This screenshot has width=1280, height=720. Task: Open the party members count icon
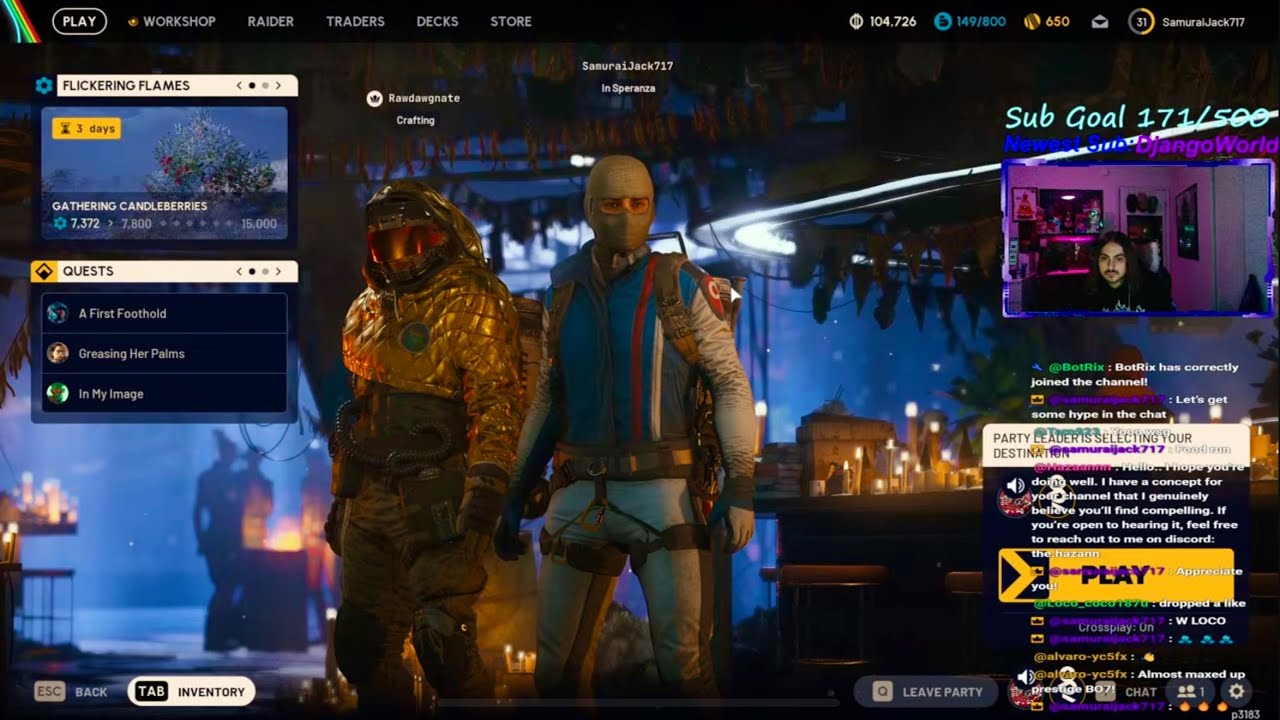(x=1189, y=691)
